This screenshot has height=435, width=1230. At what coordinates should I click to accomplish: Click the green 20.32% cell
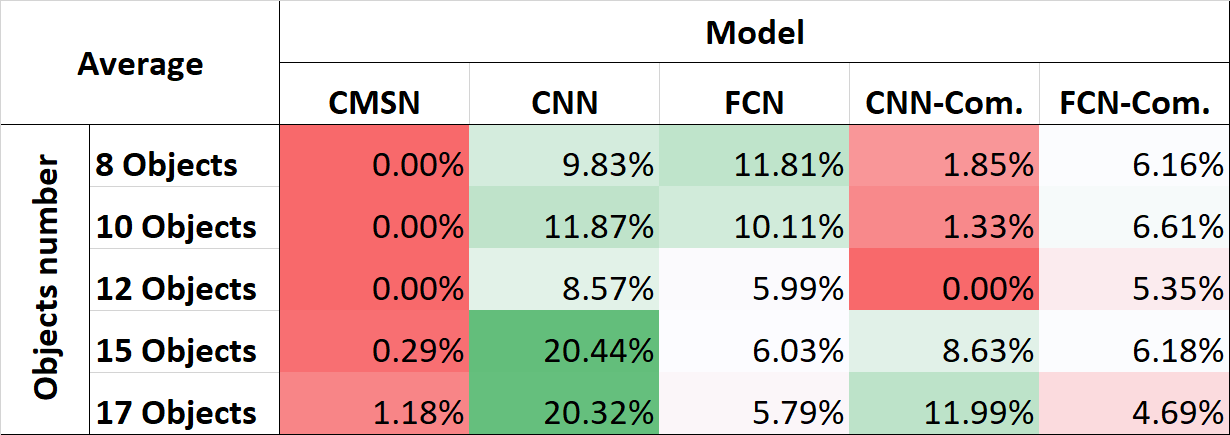click(x=563, y=412)
